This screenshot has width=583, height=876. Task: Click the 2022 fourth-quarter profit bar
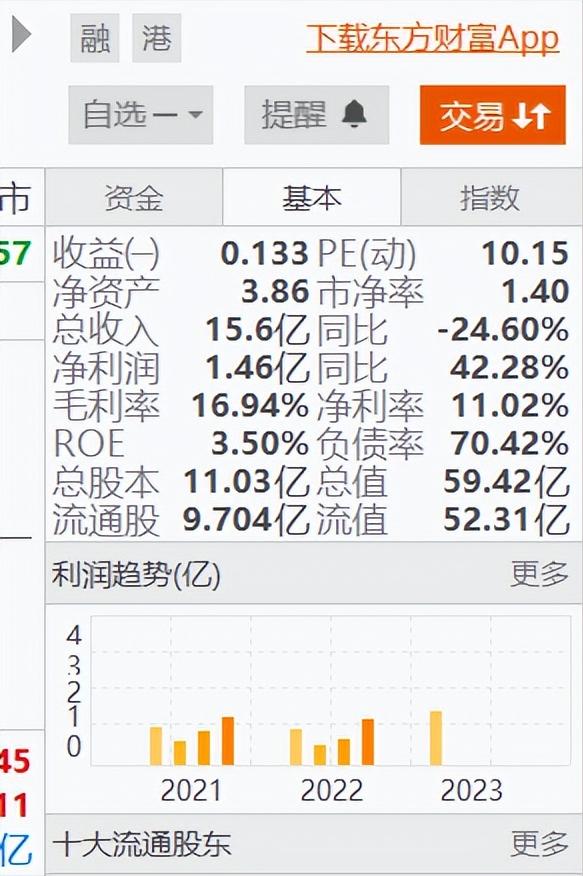click(x=367, y=742)
